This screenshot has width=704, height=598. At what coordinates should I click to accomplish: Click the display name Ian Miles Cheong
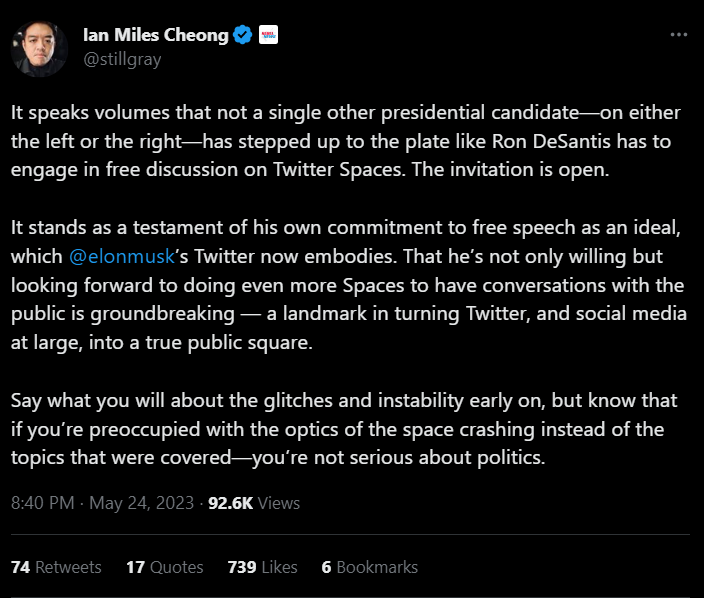155,37
